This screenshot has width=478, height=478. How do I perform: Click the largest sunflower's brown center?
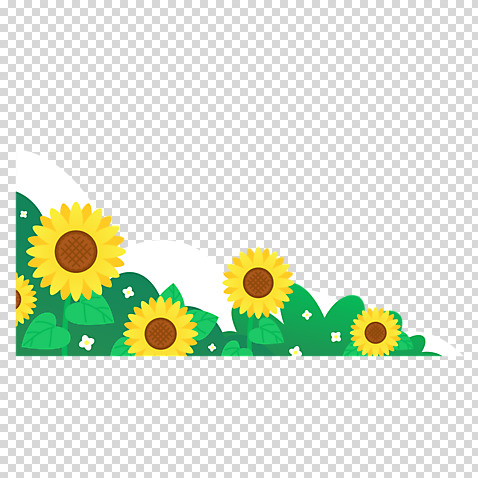click(76, 252)
